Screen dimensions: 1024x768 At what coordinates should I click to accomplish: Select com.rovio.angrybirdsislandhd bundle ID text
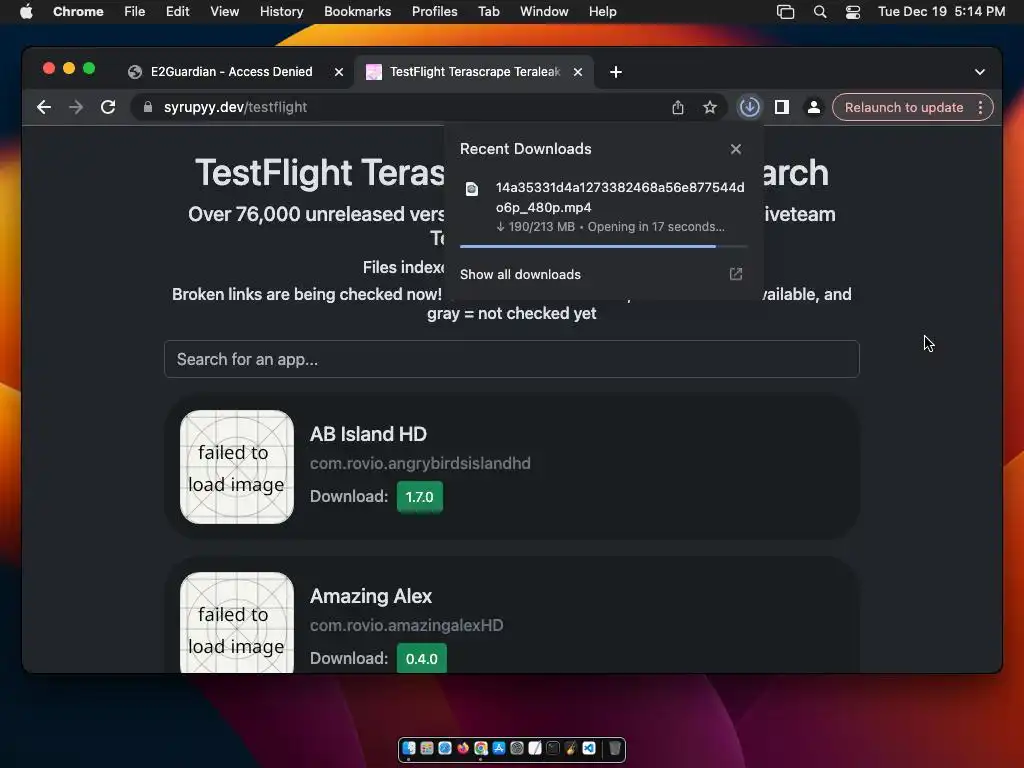[x=420, y=464]
